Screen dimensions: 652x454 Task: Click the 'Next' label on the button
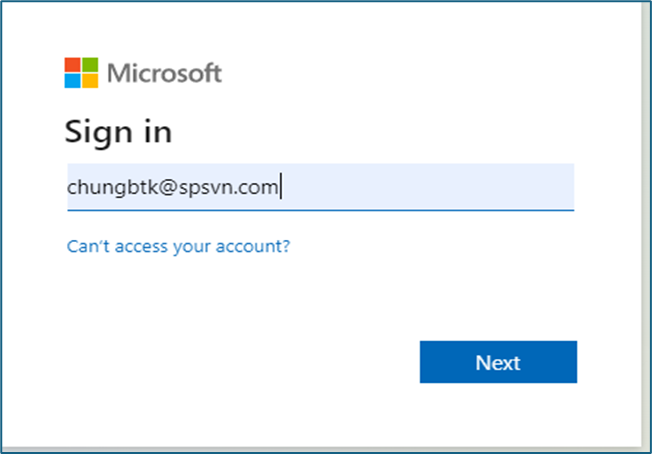tap(498, 362)
